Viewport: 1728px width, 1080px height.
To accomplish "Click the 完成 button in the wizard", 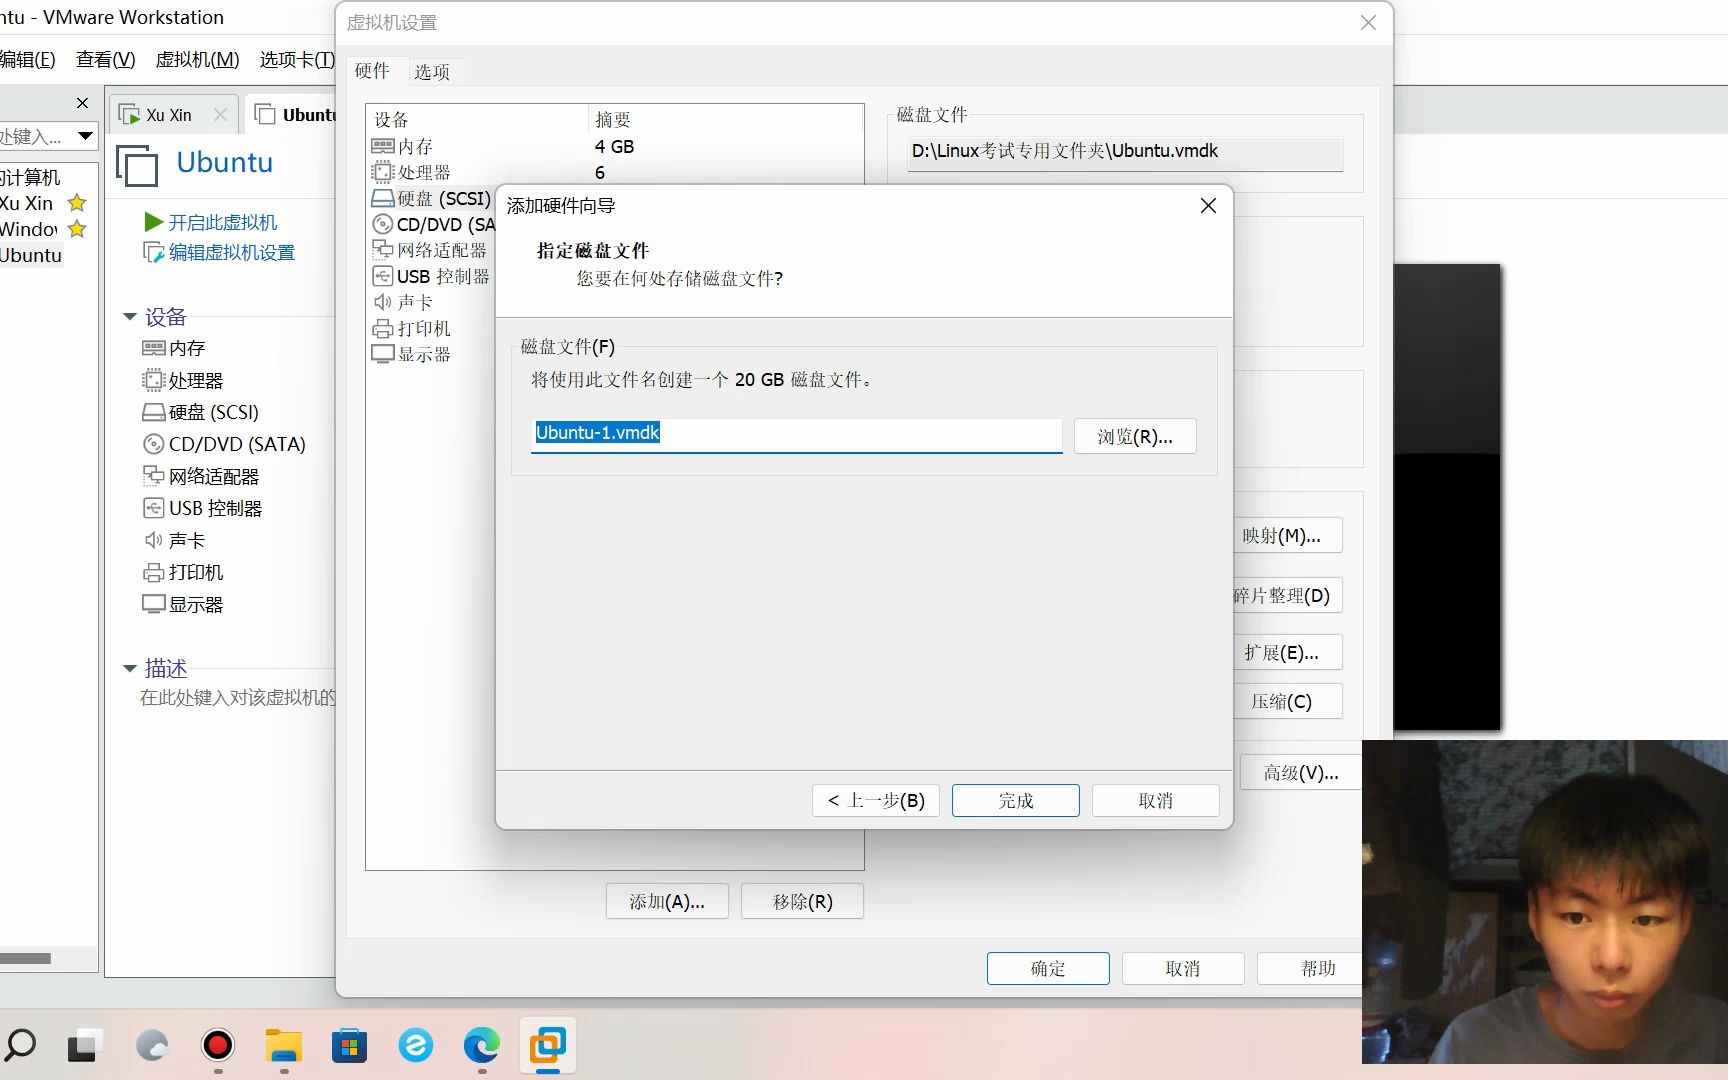I will click(x=1015, y=800).
